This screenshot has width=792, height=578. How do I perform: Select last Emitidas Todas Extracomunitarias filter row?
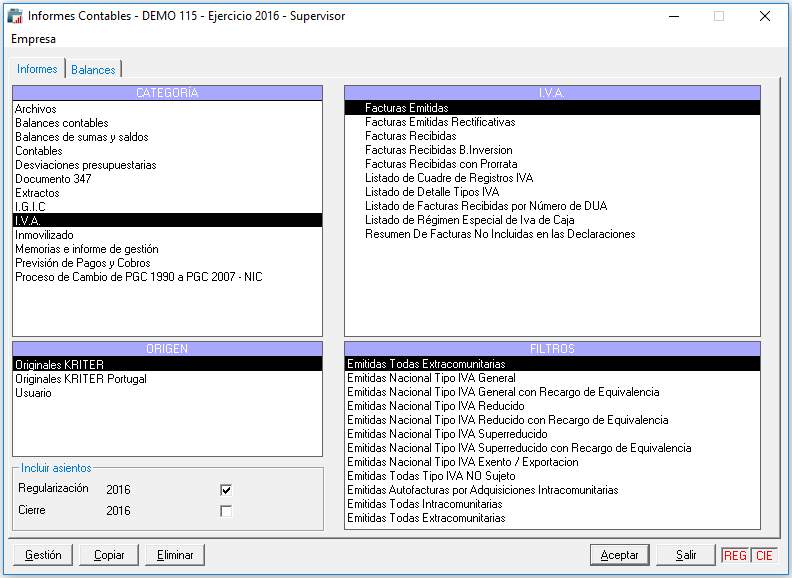tap(553, 518)
